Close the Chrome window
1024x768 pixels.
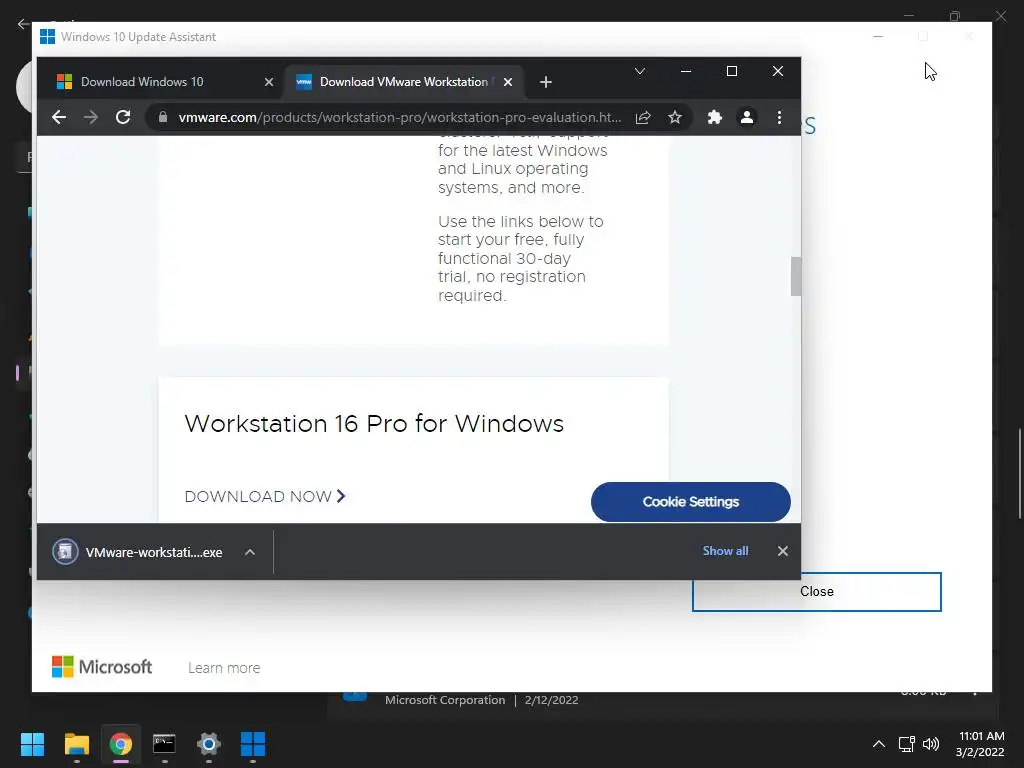[x=777, y=71]
